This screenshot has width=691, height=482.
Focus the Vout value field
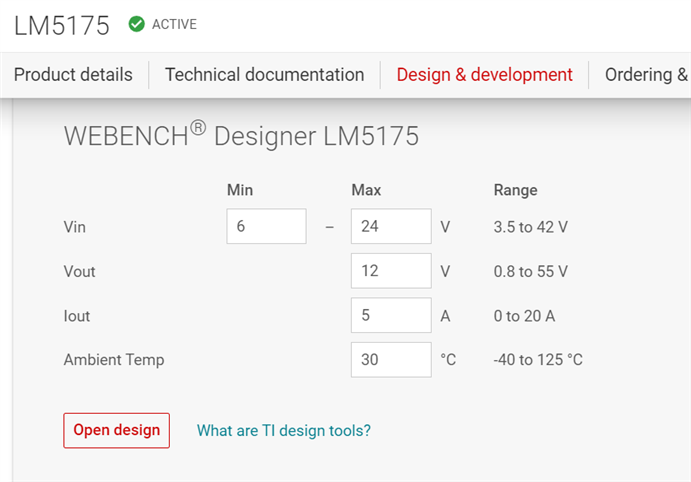390,271
